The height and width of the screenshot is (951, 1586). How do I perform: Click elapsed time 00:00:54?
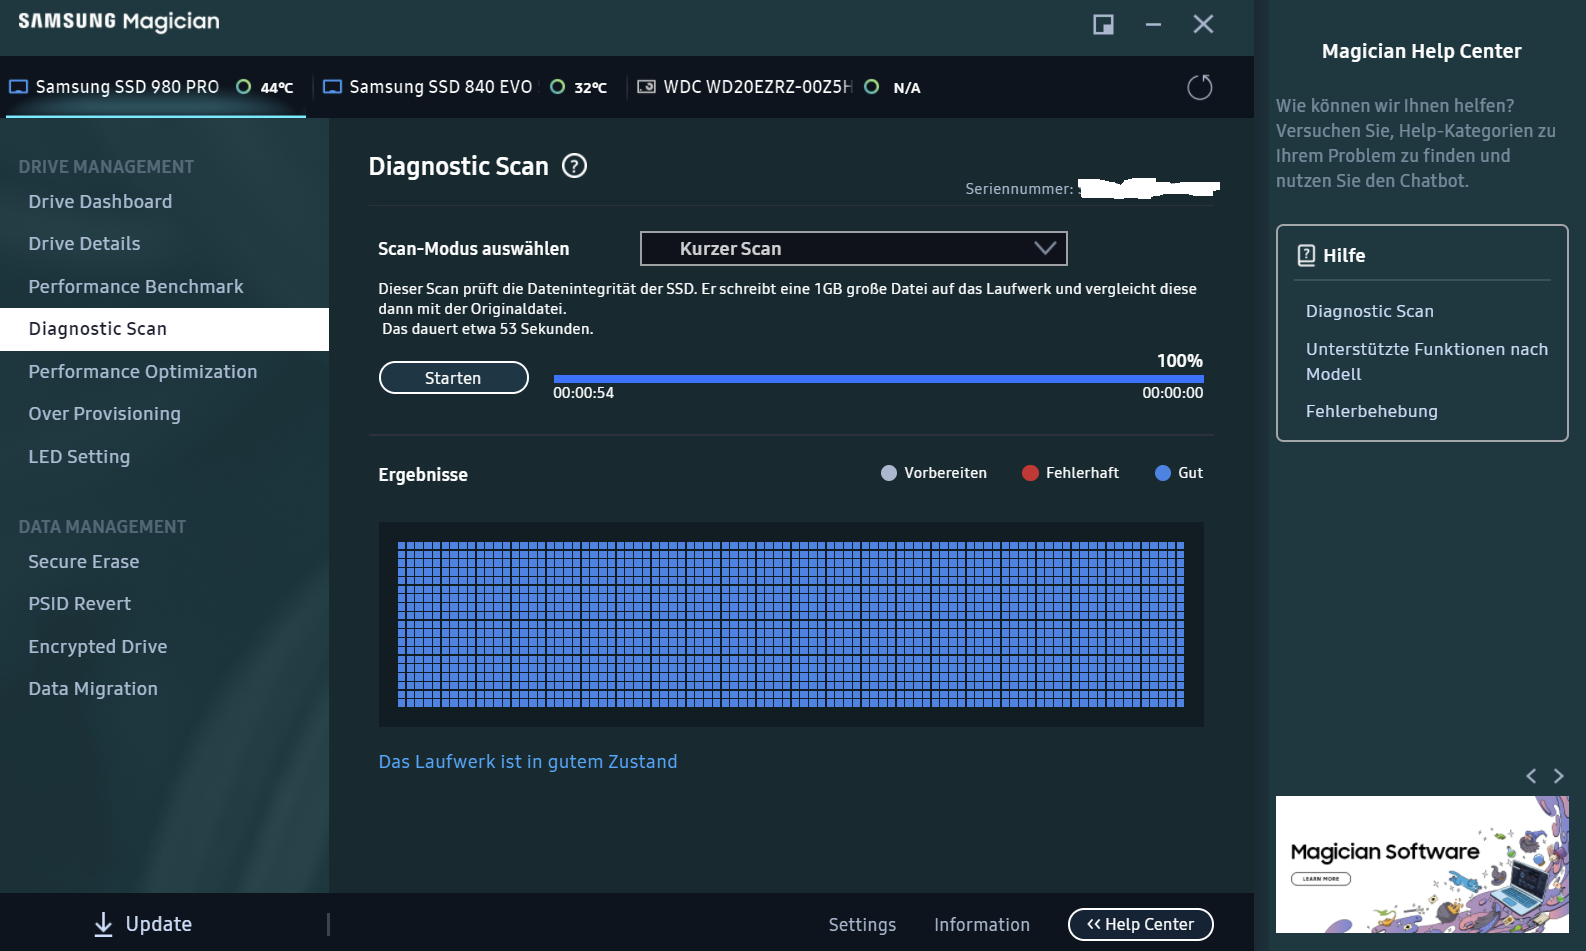[584, 393]
